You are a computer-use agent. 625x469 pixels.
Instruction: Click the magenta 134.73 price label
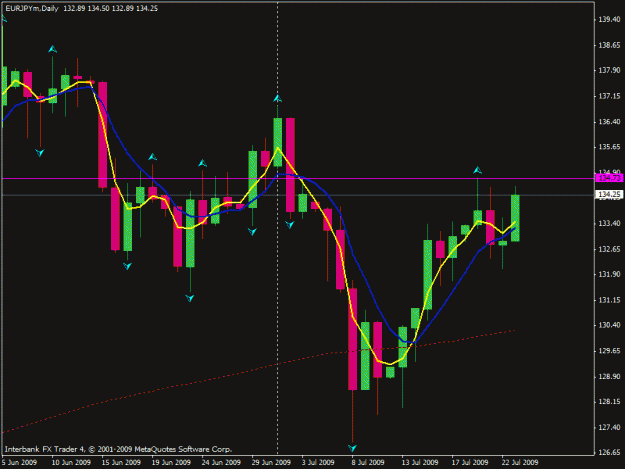[609, 178]
